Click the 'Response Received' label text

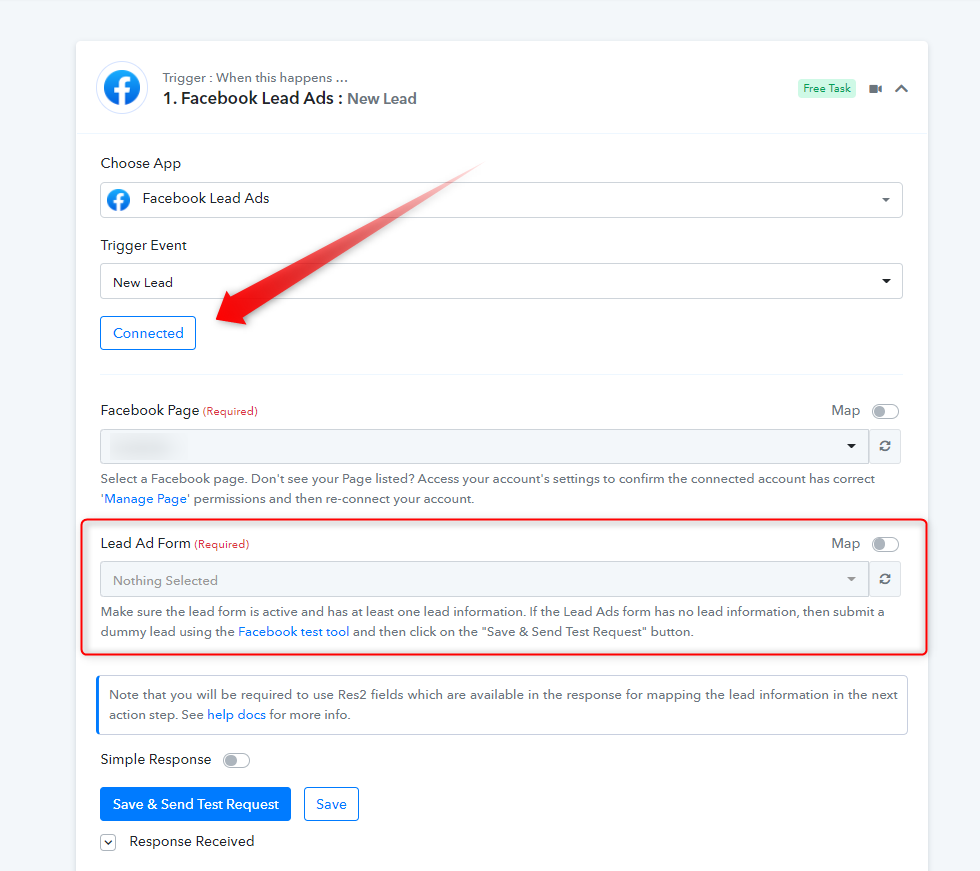pos(192,842)
